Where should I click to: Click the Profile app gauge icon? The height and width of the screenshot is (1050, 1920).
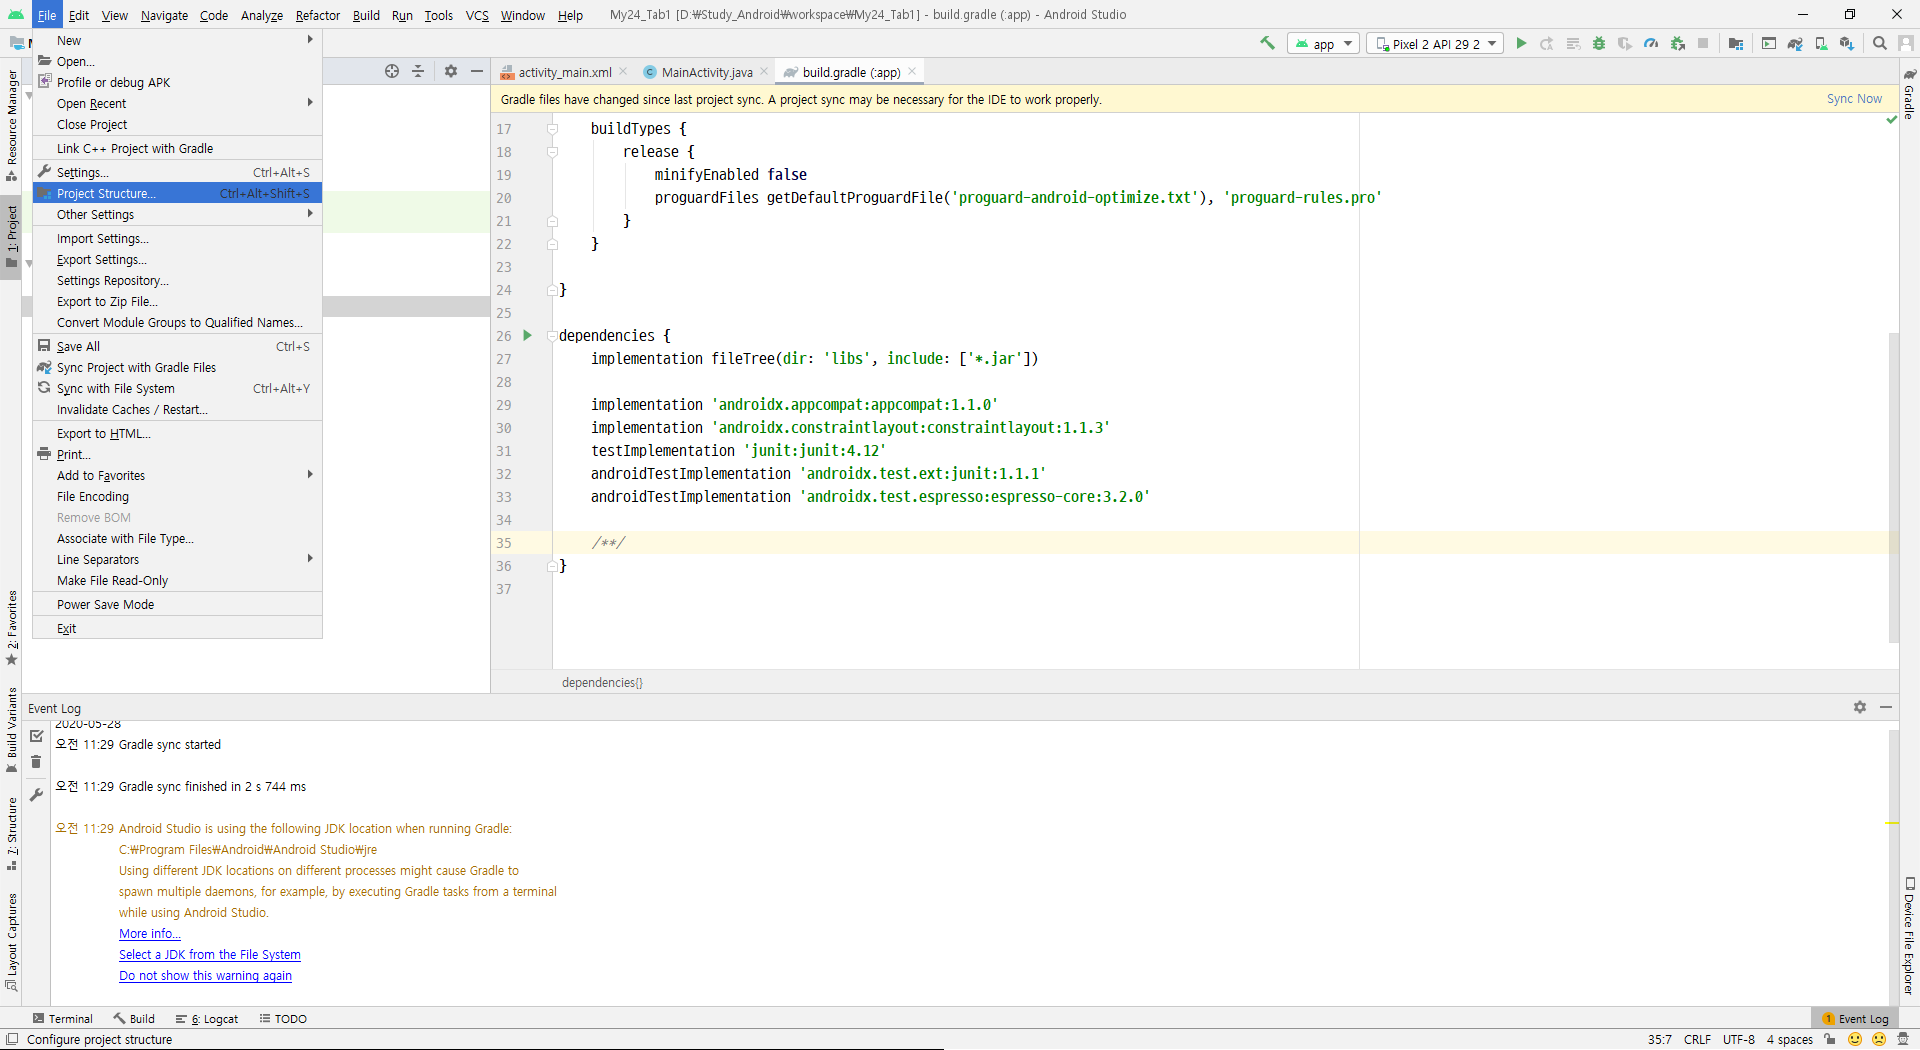(x=1651, y=43)
